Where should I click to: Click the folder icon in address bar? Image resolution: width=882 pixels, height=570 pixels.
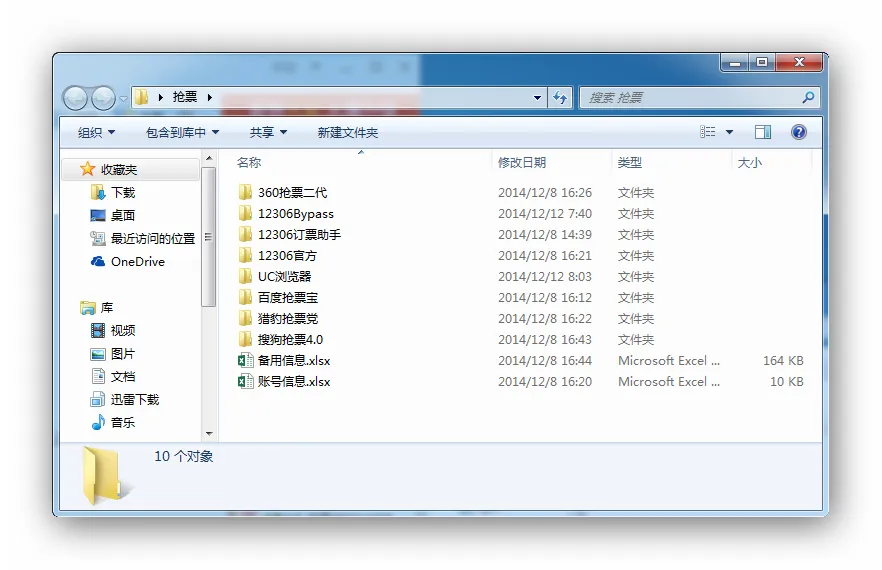142,97
